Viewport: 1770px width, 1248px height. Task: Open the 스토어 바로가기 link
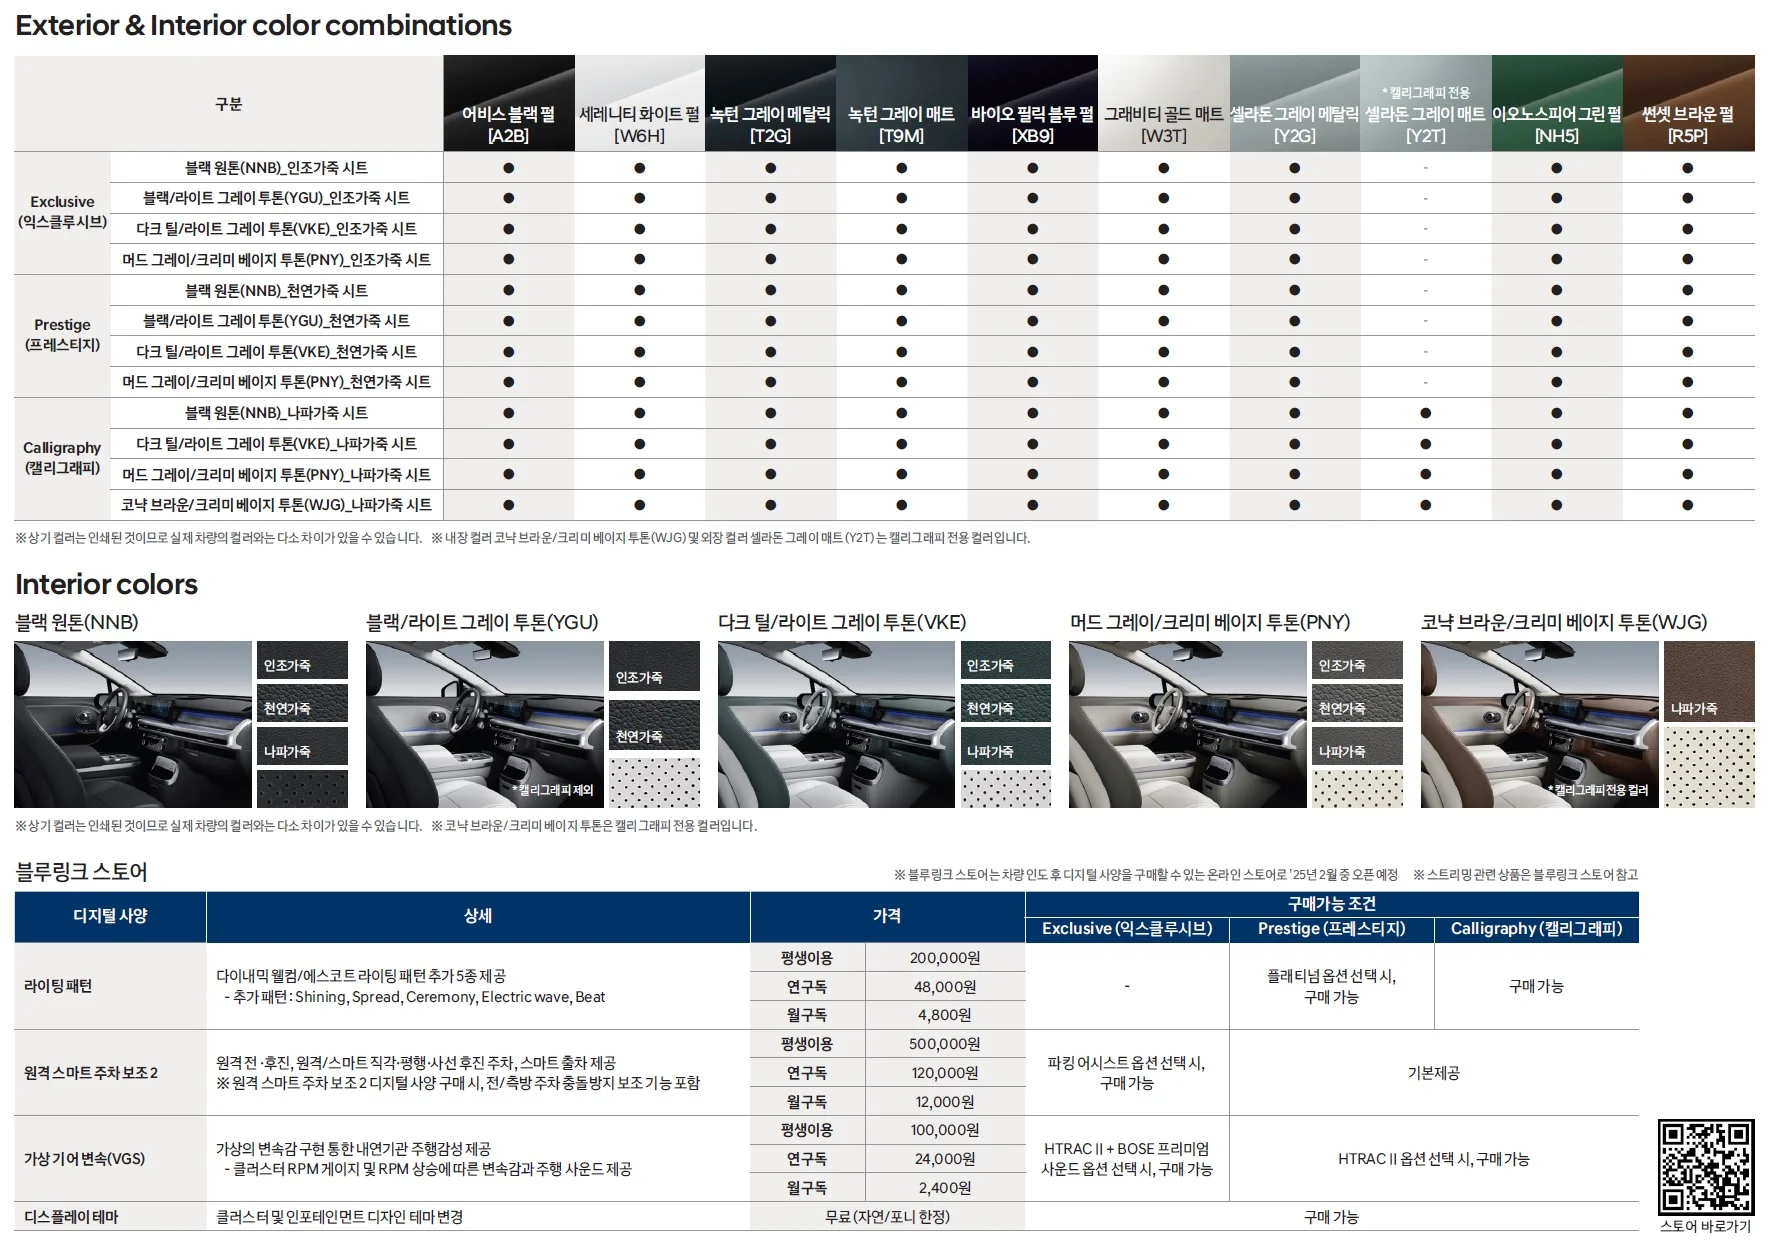pyautogui.click(x=1705, y=1226)
